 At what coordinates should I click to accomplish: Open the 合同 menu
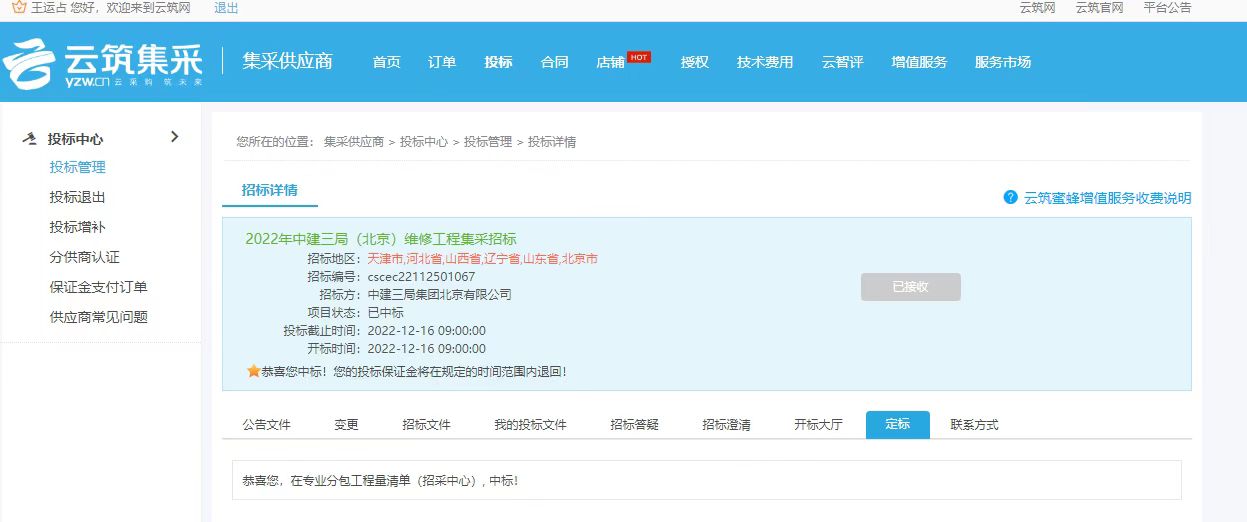click(x=554, y=62)
